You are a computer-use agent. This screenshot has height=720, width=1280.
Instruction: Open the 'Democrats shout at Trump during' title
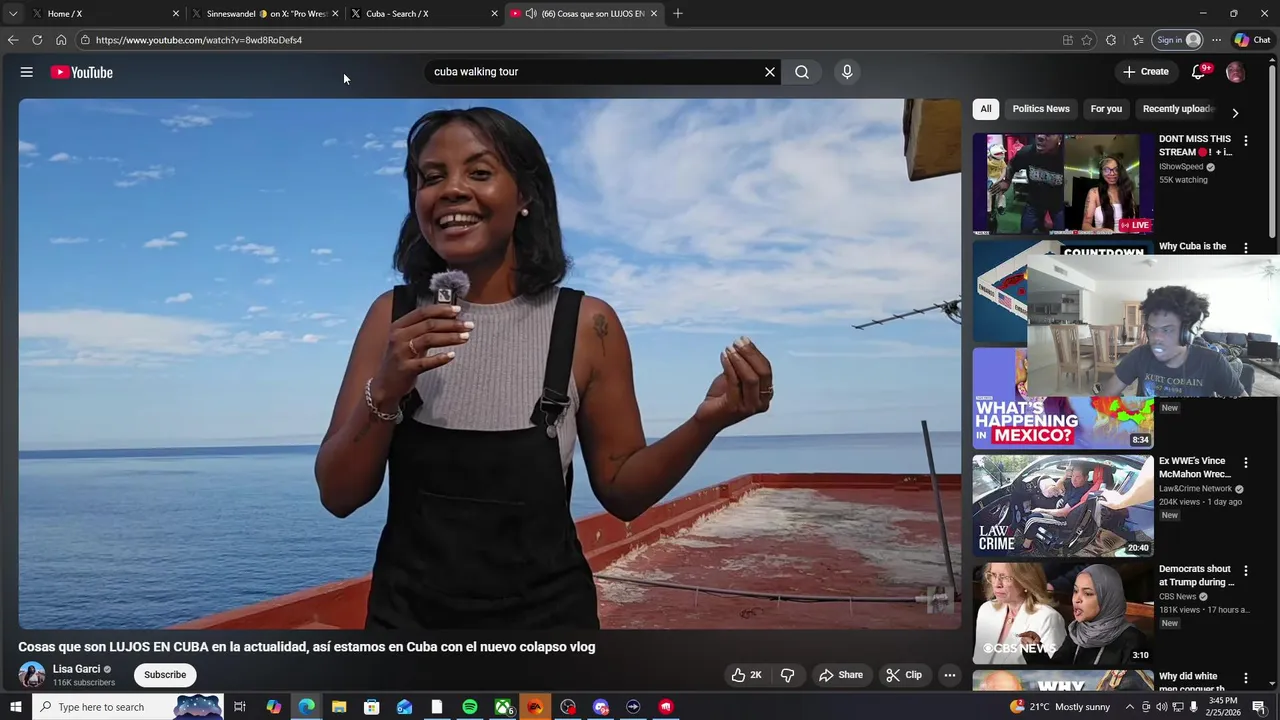coord(1196,575)
